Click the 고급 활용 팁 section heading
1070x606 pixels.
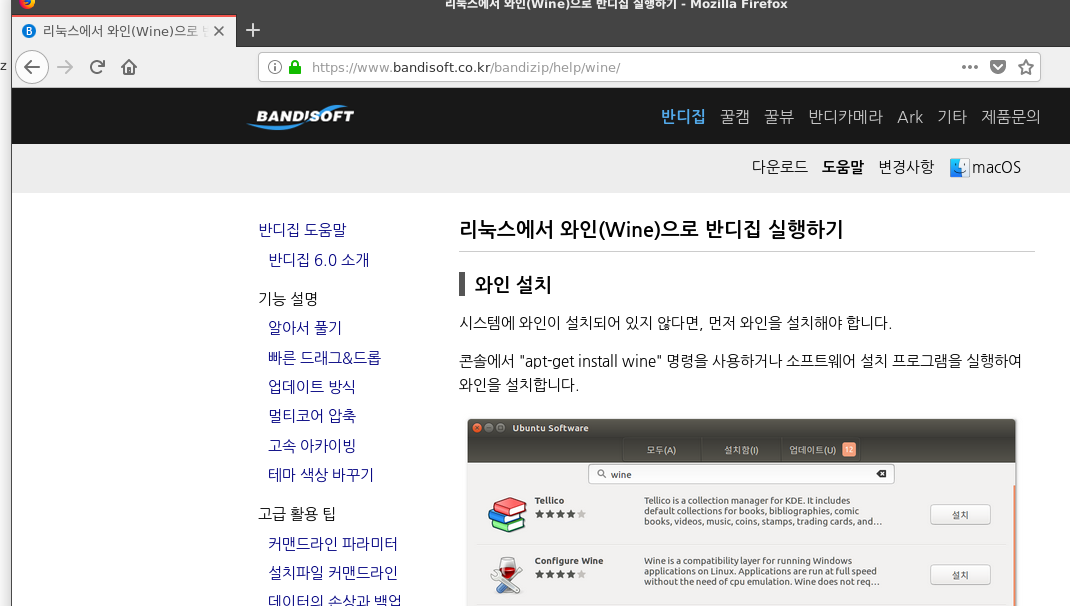pyautogui.click(x=297, y=514)
